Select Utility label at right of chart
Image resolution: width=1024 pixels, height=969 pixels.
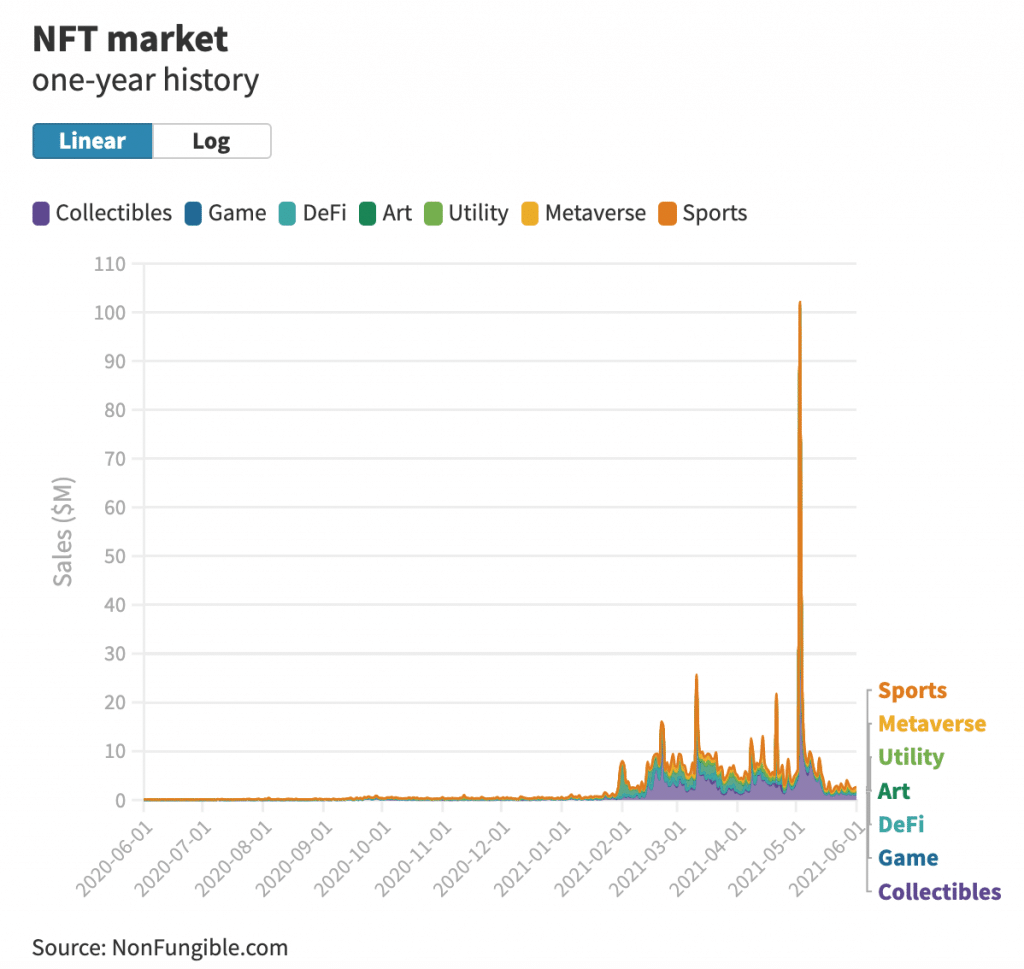tap(910, 757)
